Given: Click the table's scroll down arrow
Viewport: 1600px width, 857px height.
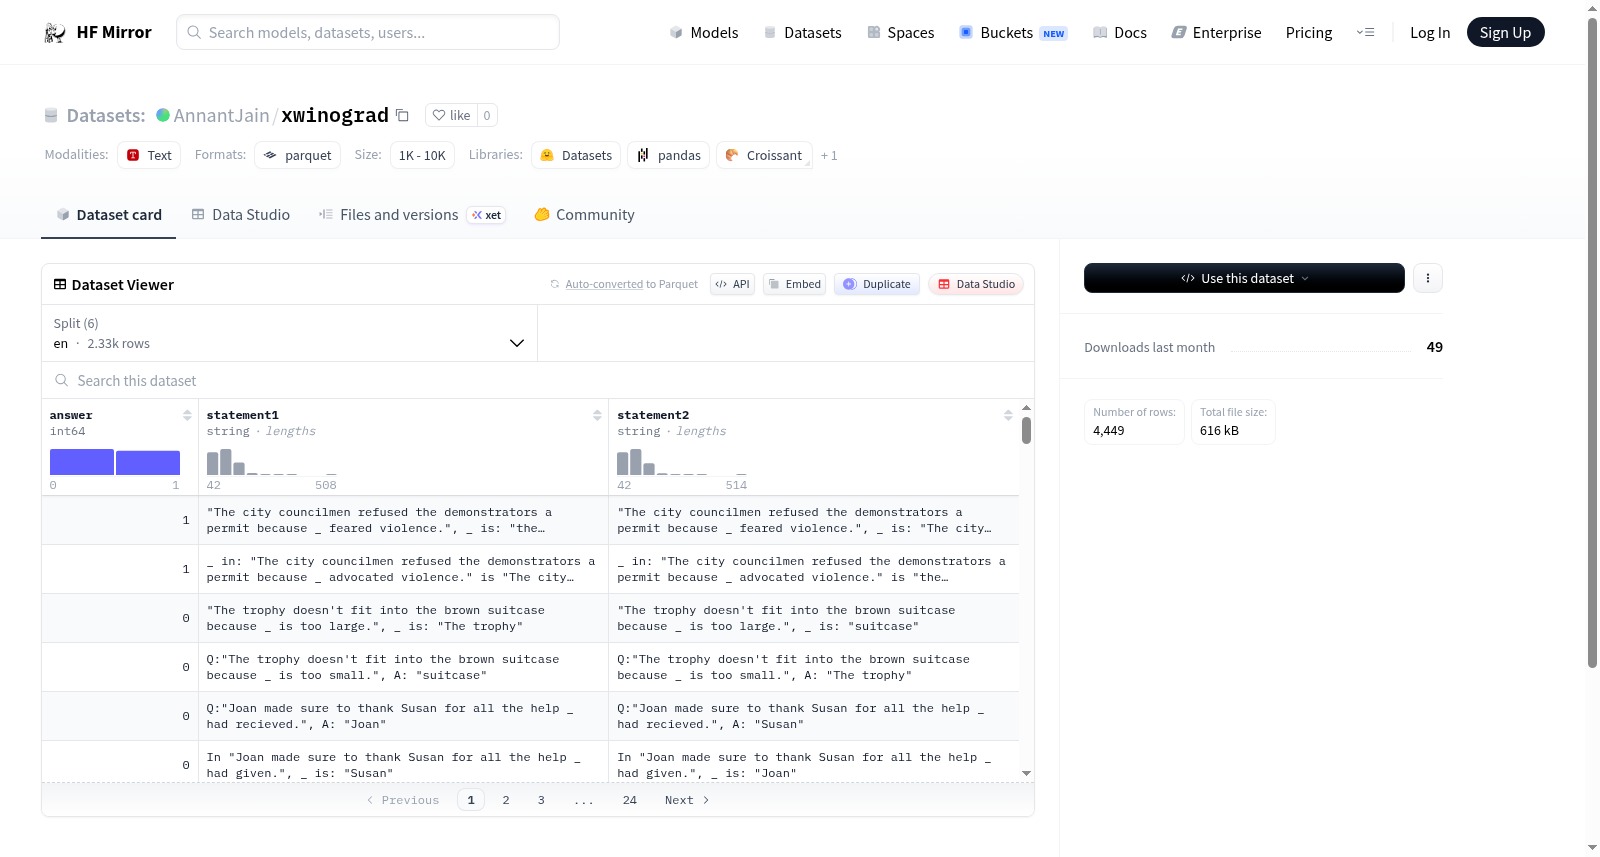Looking at the screenshot, I should 1026,773.
